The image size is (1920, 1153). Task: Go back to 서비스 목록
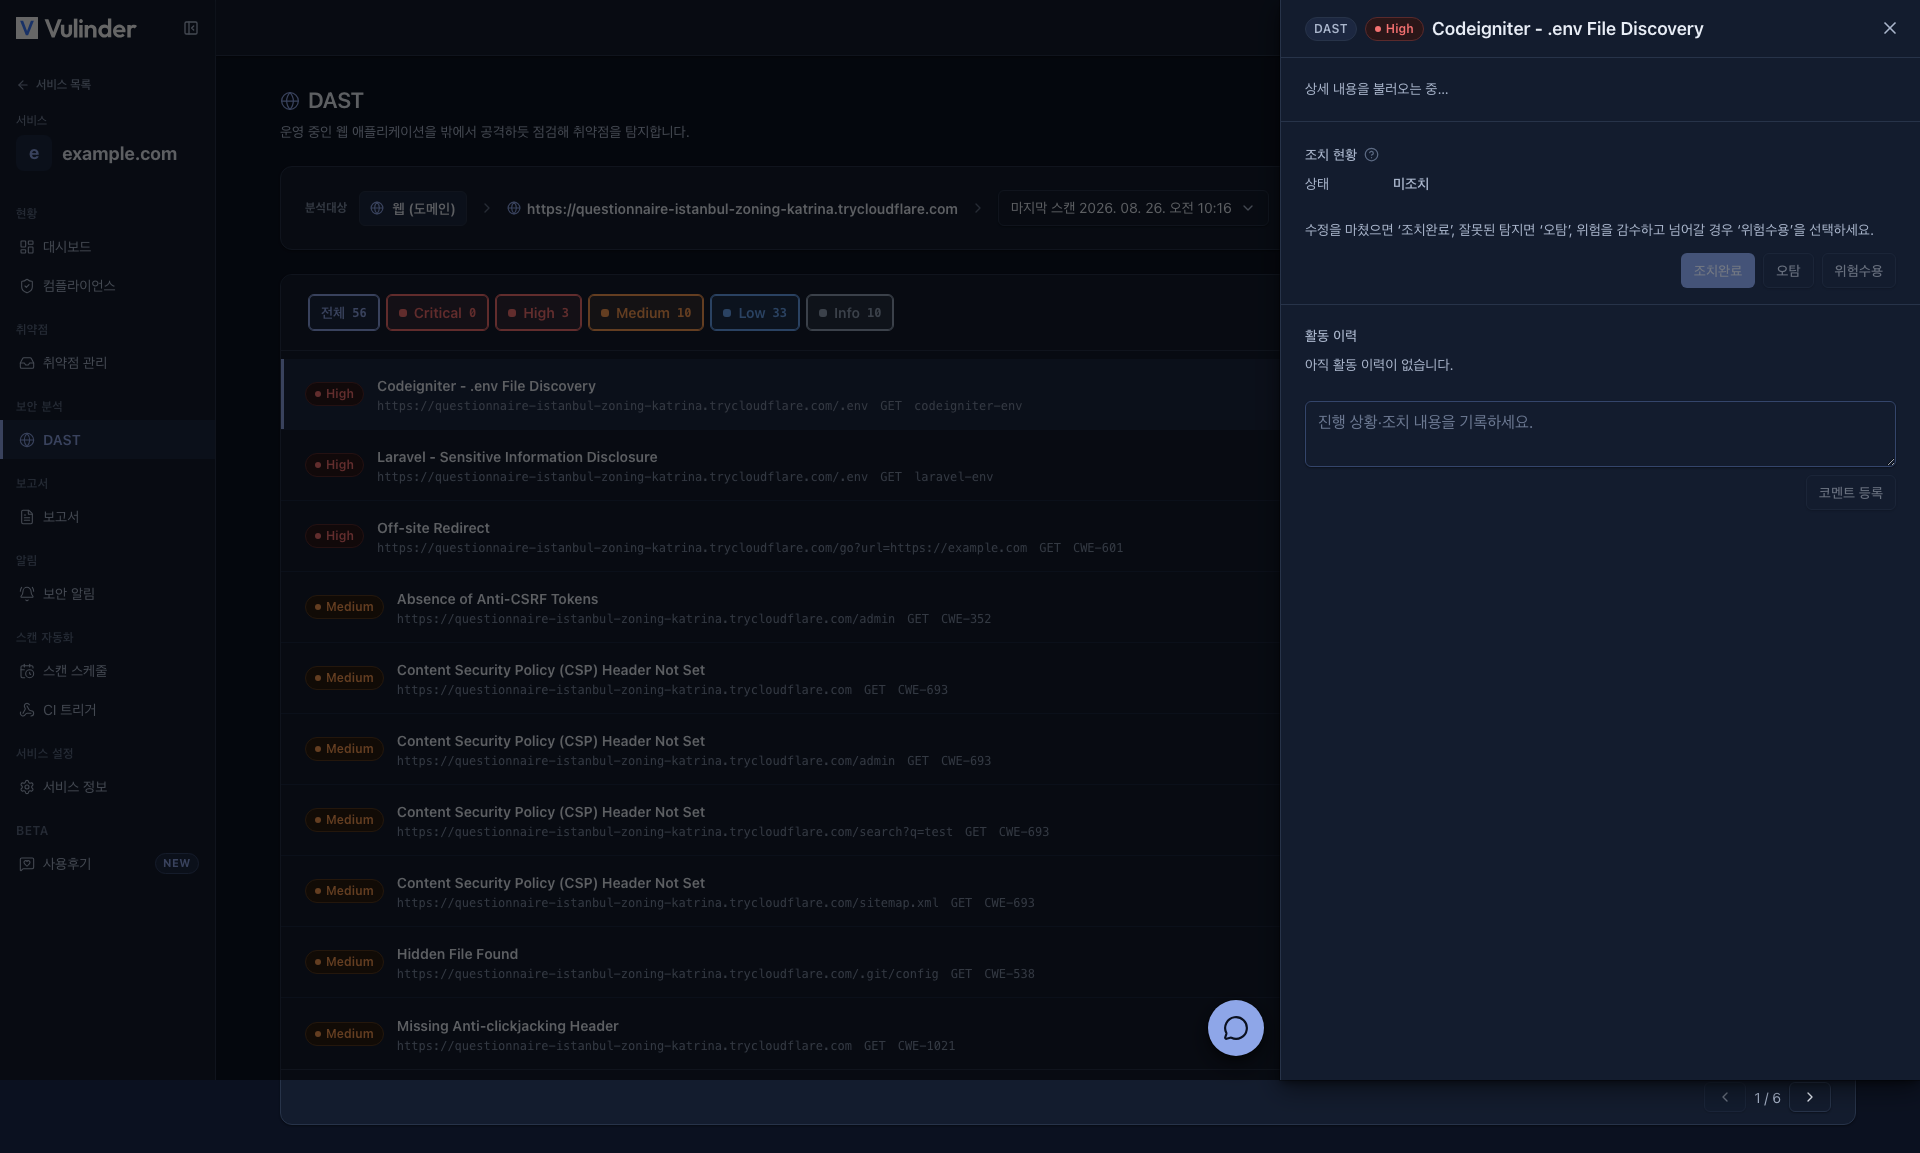point(54,85)
